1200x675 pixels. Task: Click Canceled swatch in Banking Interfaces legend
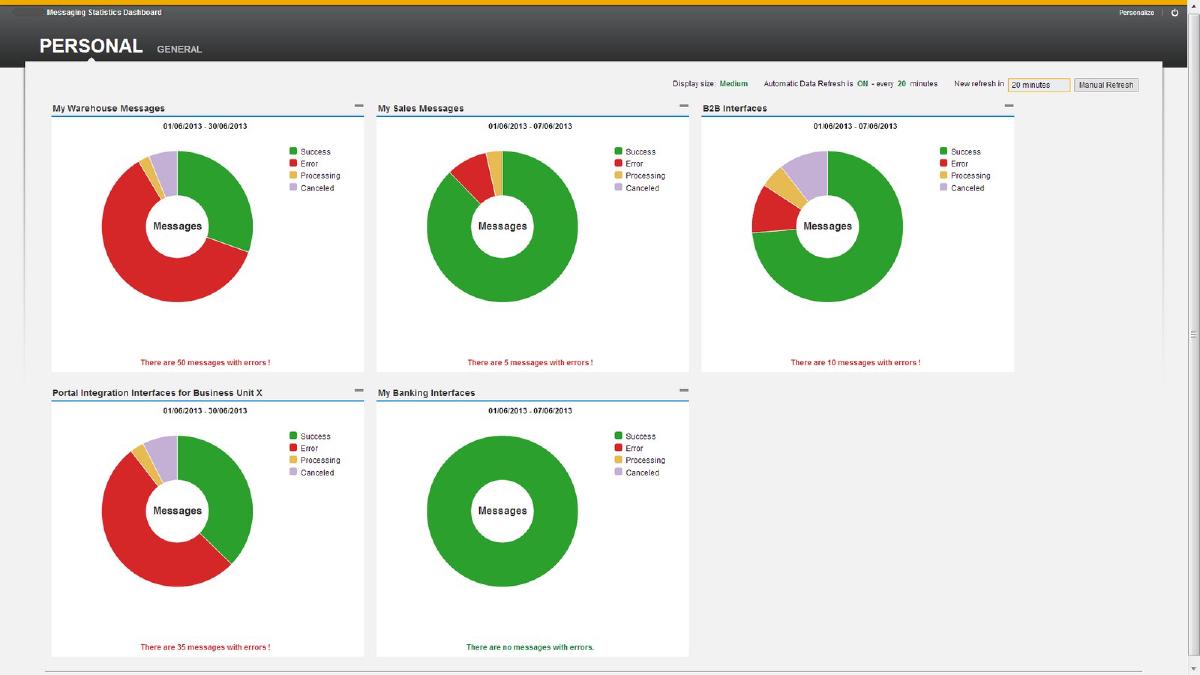pos(619,472)
